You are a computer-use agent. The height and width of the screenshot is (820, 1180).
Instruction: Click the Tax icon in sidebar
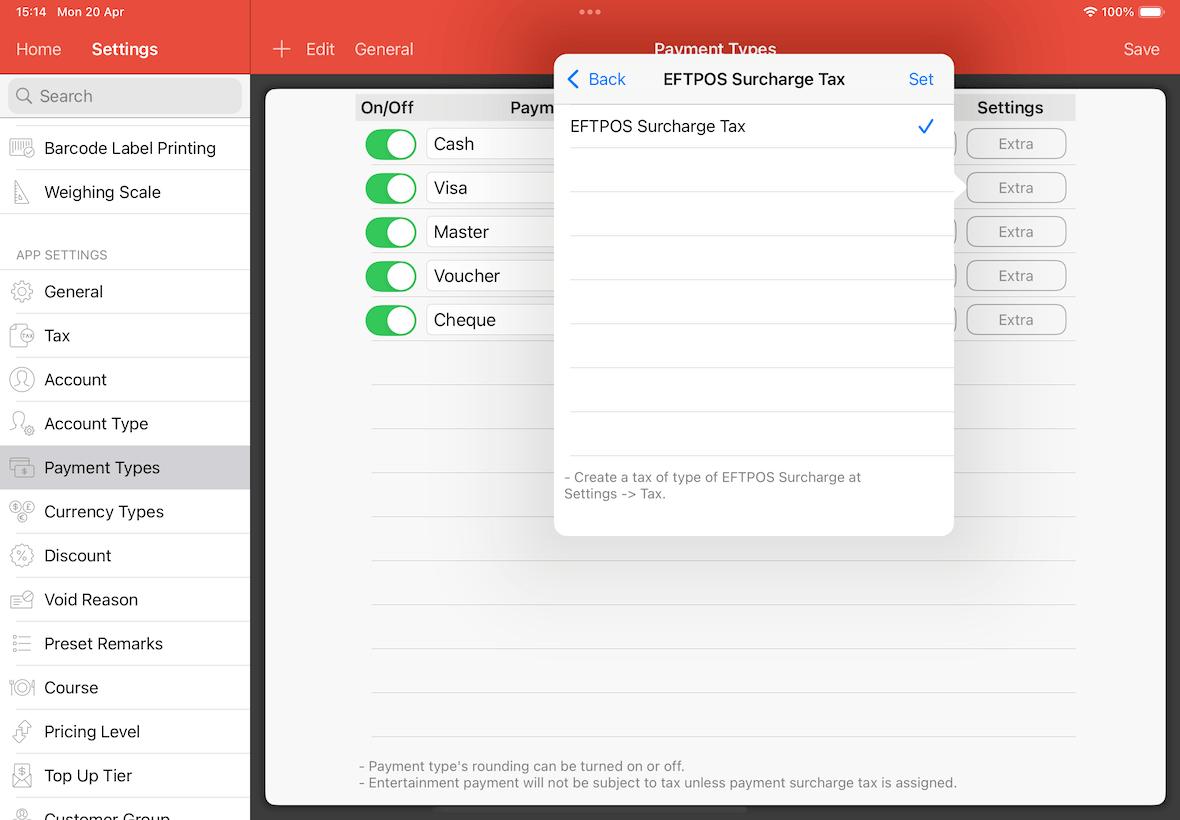(22, 336)
